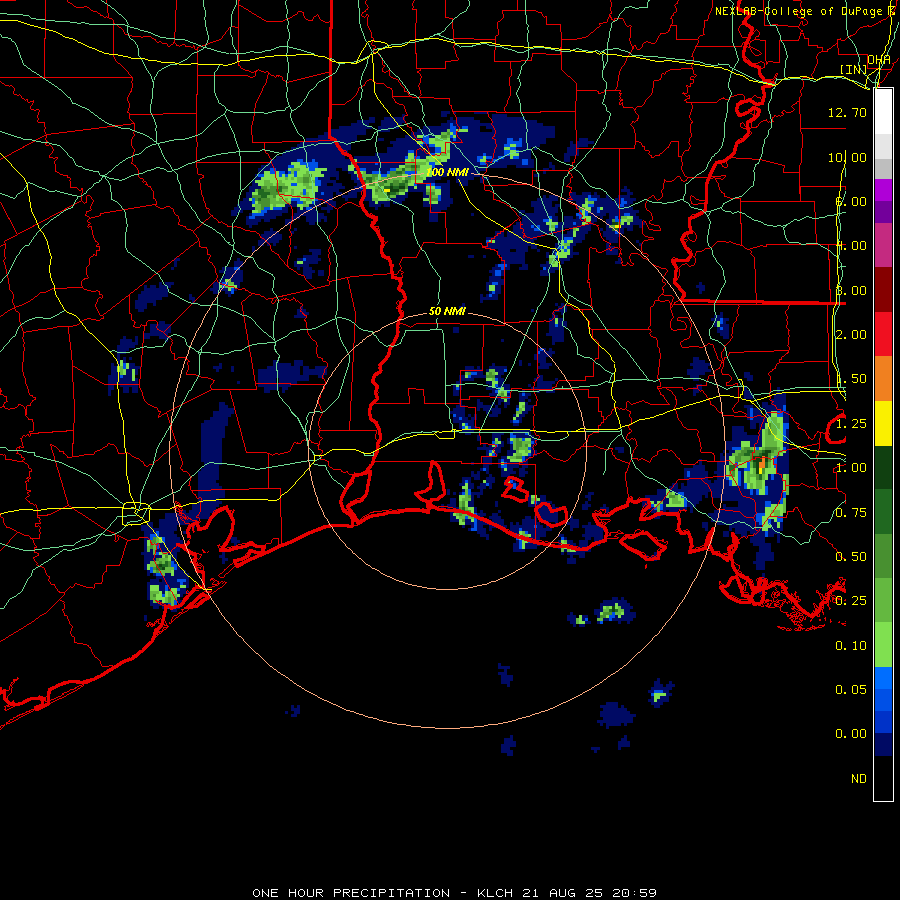The image size is (900, 900).
Task: Click the 0.75 scale value
Action: 851,512
